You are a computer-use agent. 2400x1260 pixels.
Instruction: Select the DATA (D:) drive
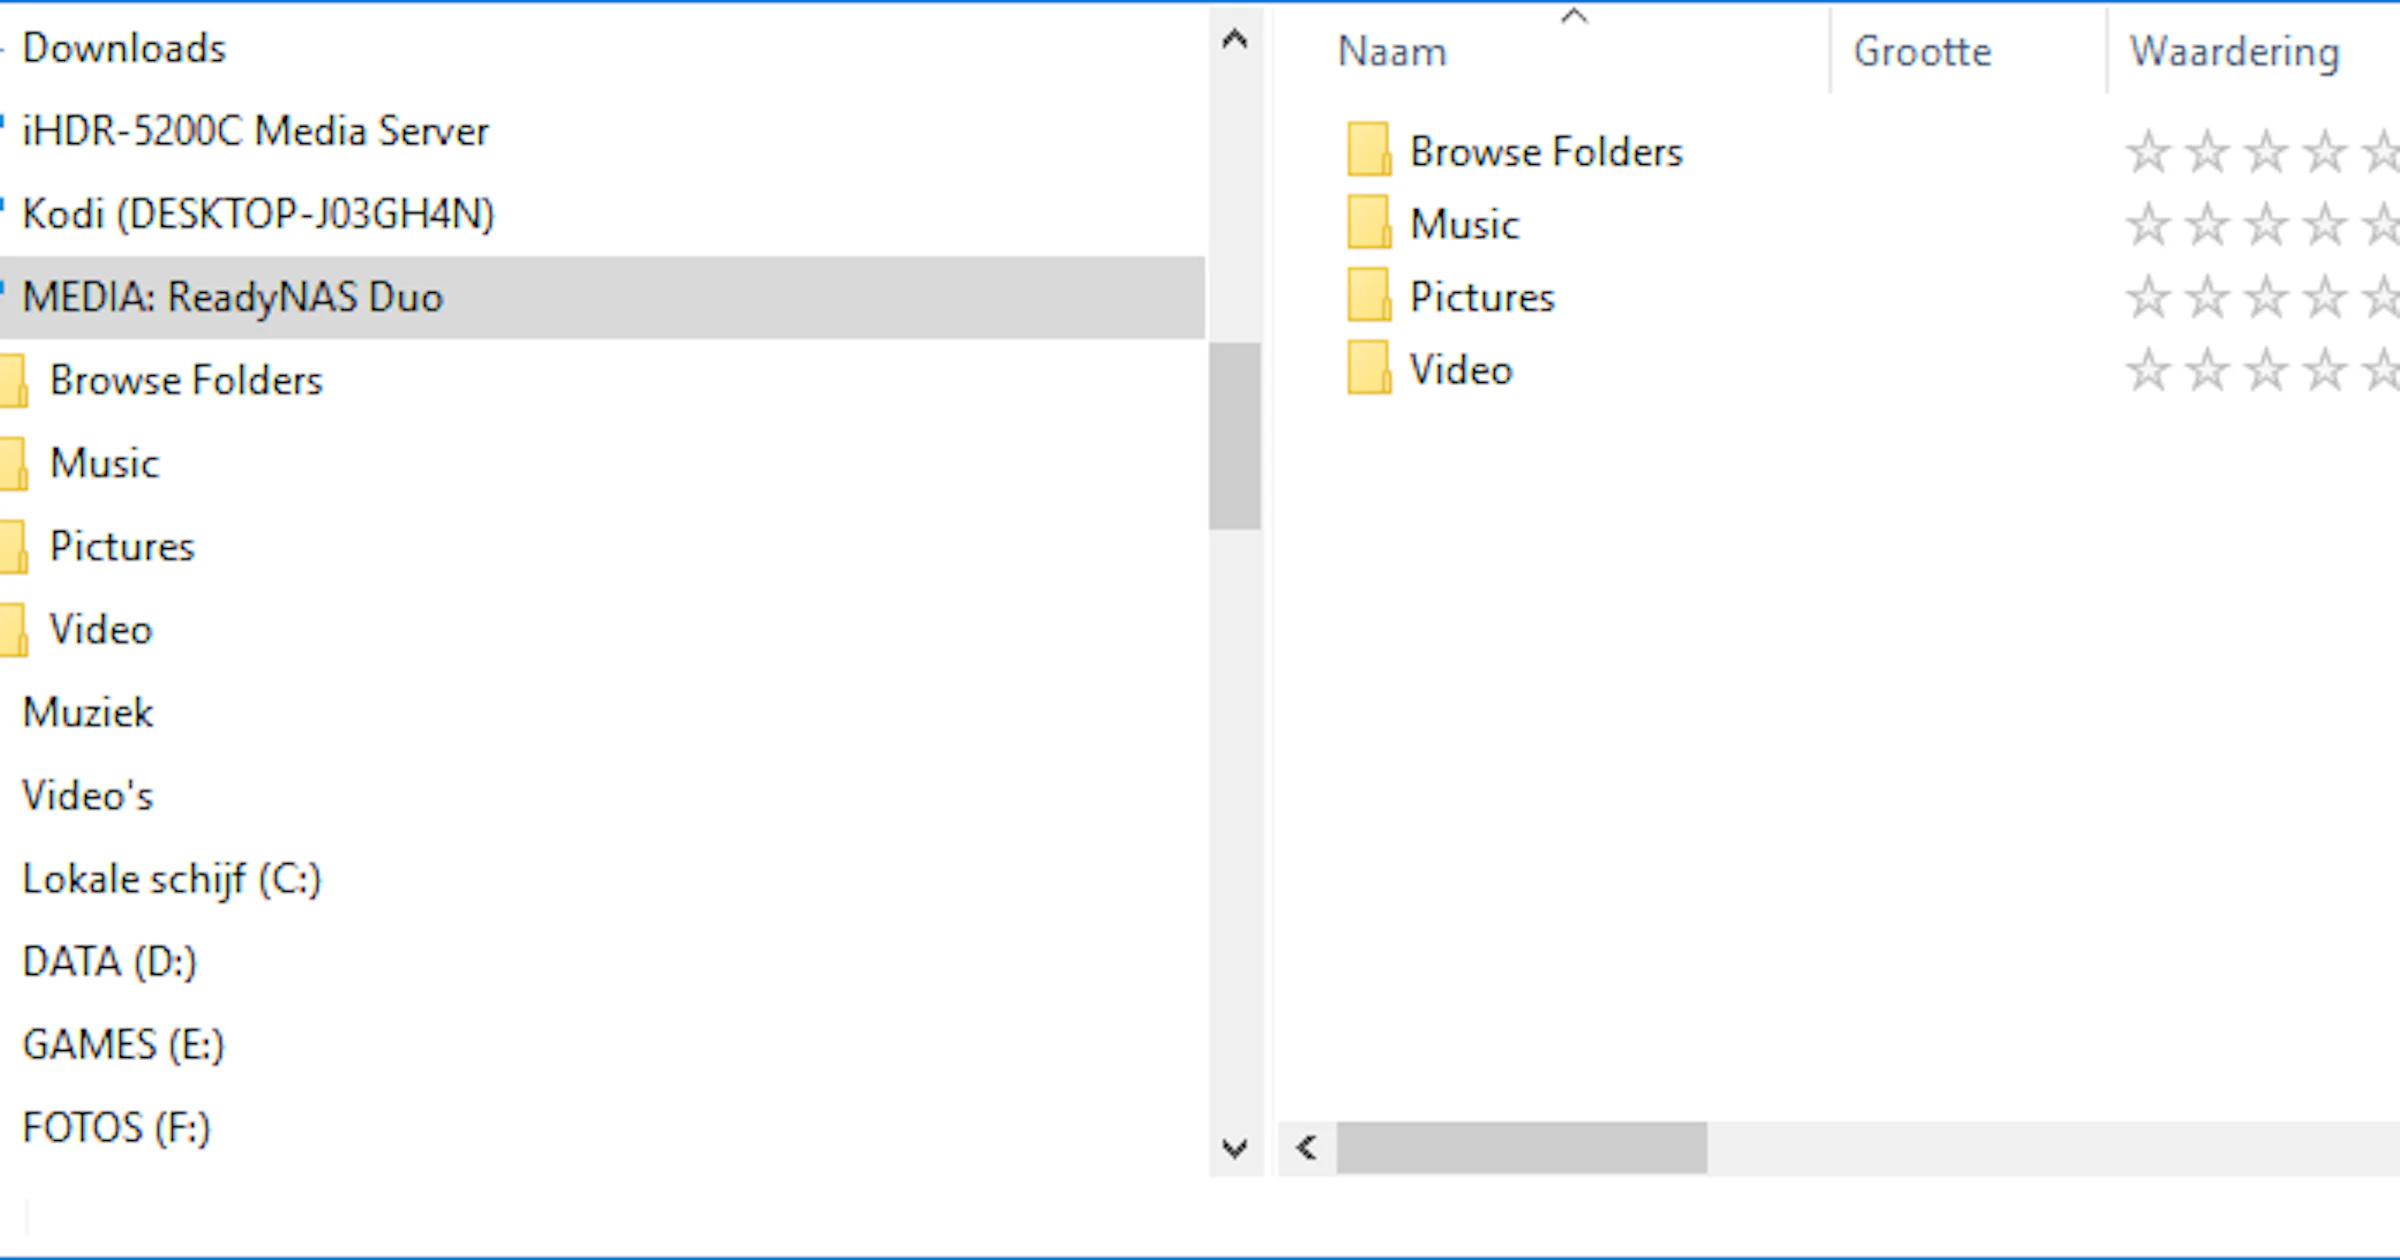tap(108, 961)
